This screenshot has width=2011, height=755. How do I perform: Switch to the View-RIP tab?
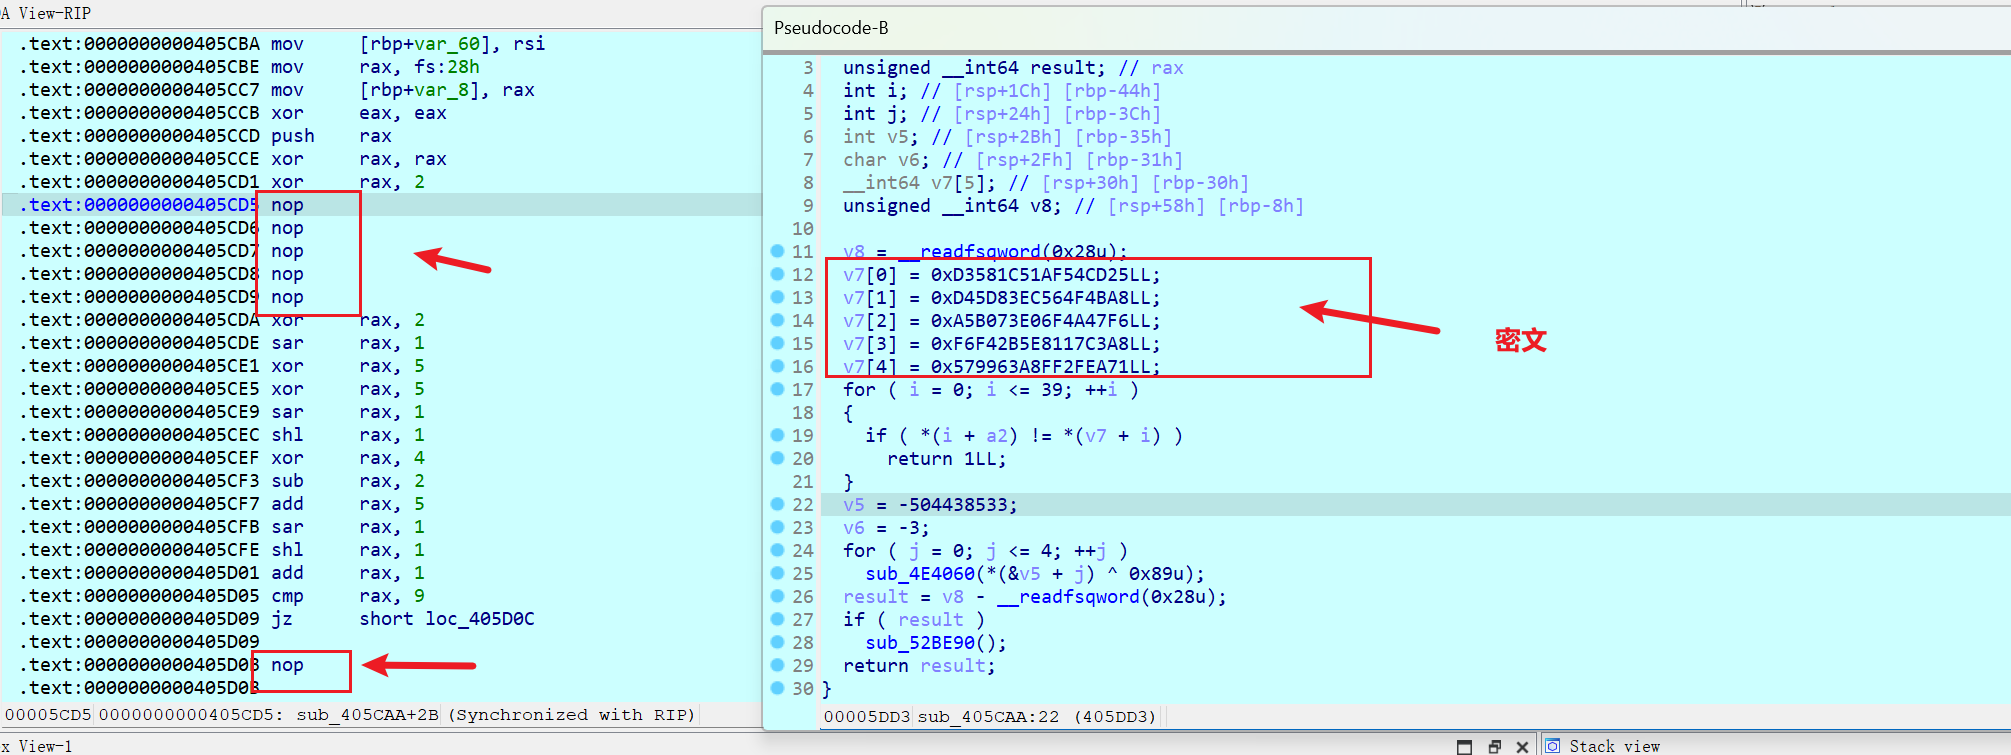point(46,13)
